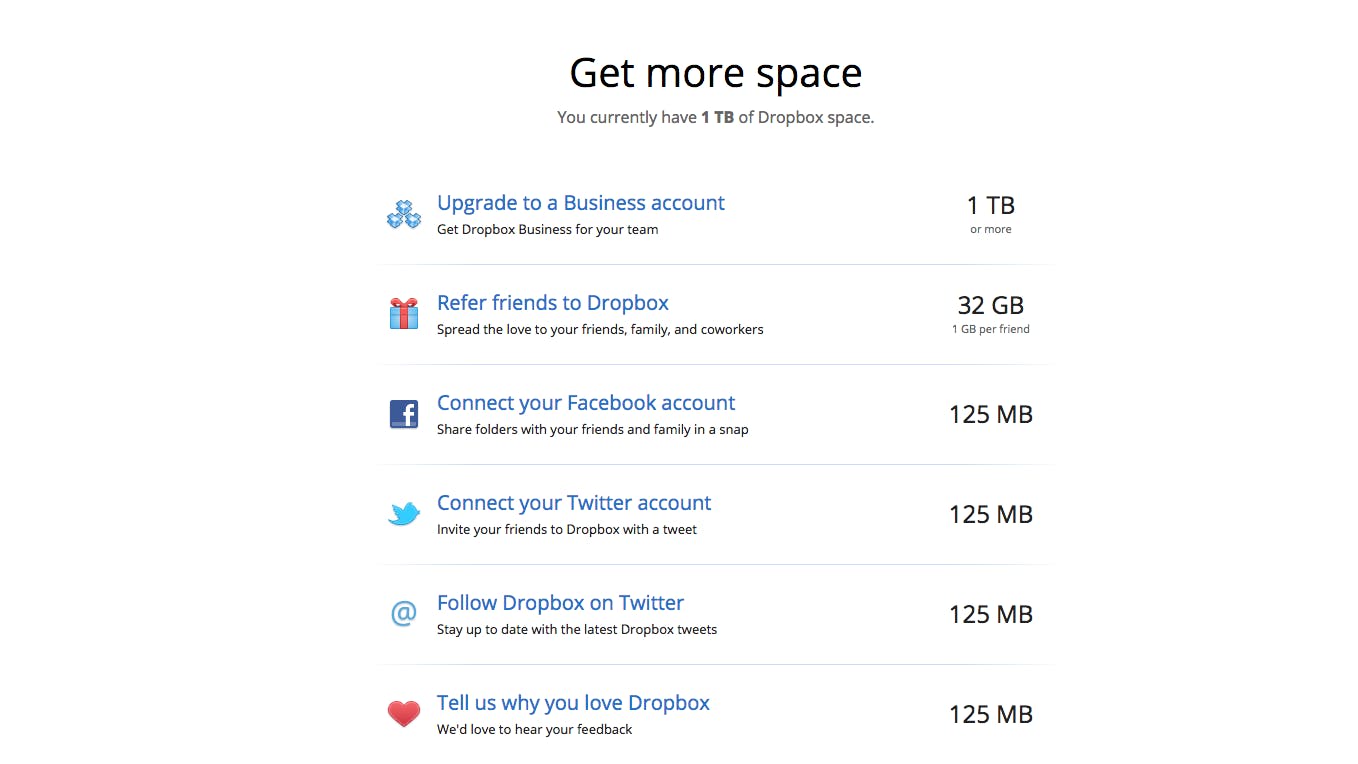Screen dimensions: 1358x764
Task: Click Connect your Twitter account
Action: (x=574, y=503)
